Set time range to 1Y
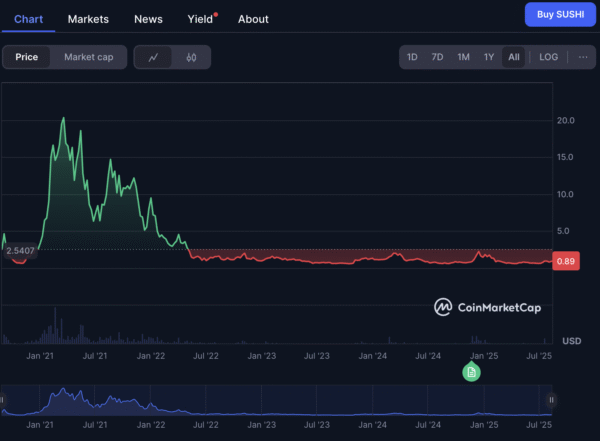This screenshot has height=441, width=600. [x=489, y=57]
